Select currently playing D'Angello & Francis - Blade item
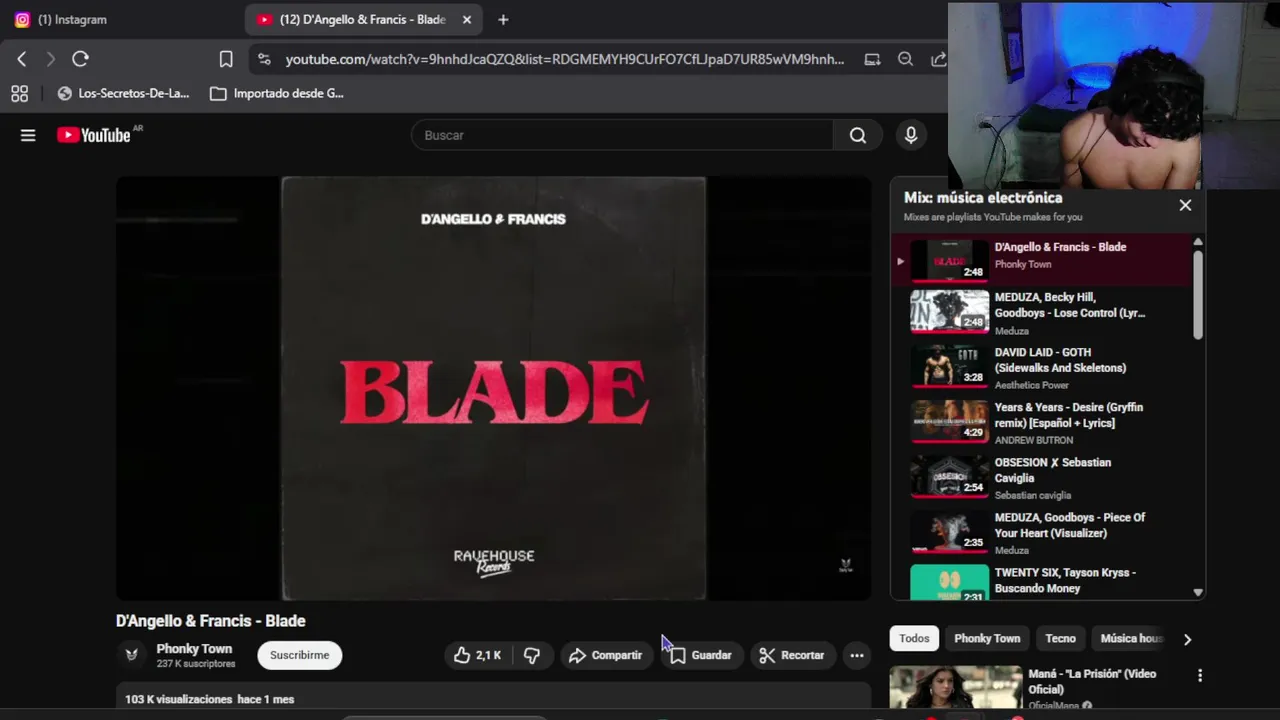Screen dimensions: 1280x720 tap(1040, 260)
